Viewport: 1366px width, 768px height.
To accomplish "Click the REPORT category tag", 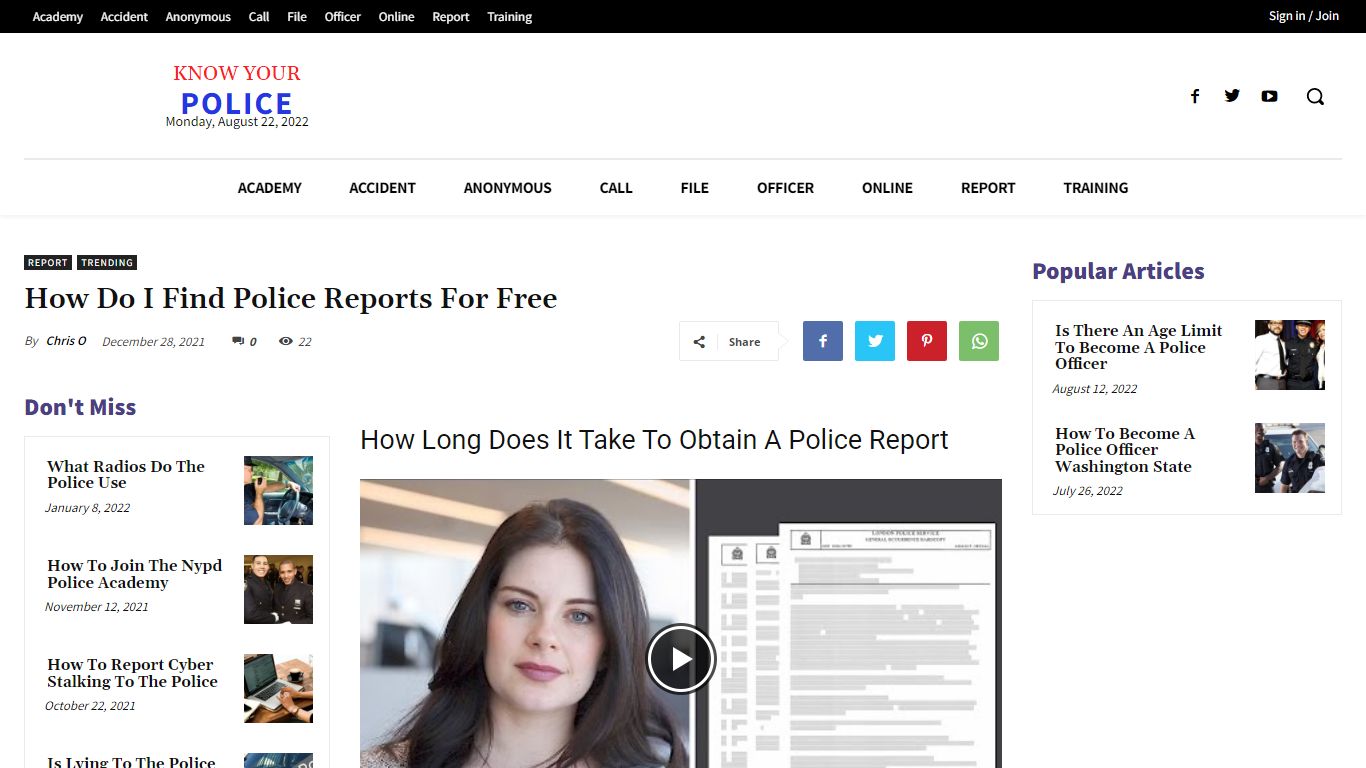I will click(48, 262).
